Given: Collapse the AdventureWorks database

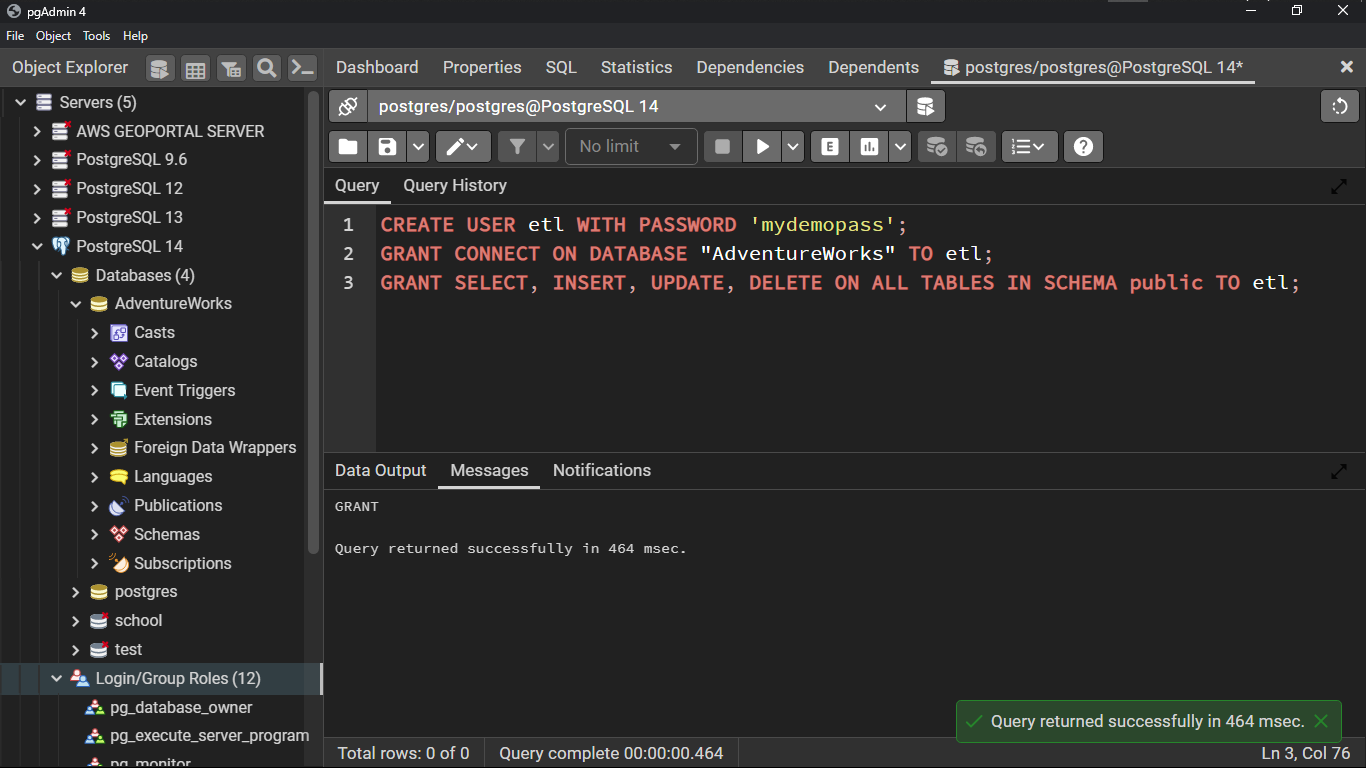Looking at the screenshot, I should [x=76, y=304].
